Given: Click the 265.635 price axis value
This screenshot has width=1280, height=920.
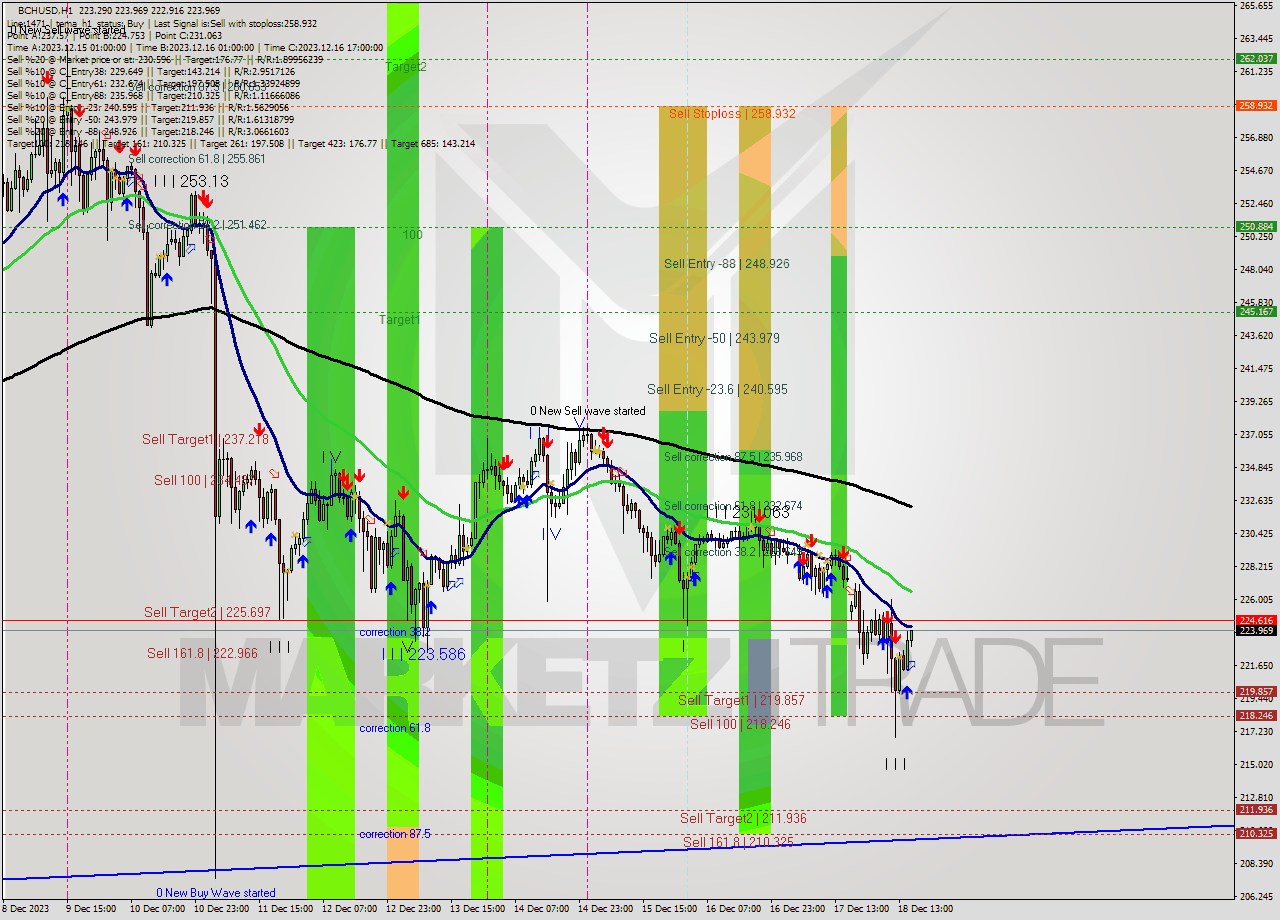Looking at the screenshot, I should (x=1256, y=6).
